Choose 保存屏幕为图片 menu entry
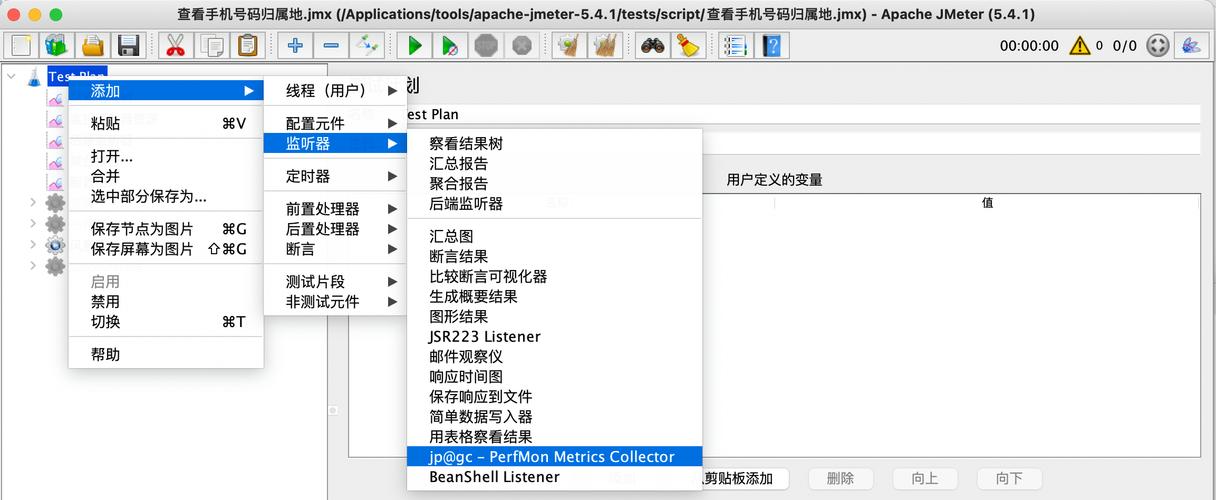 click(x=166, y=249)
